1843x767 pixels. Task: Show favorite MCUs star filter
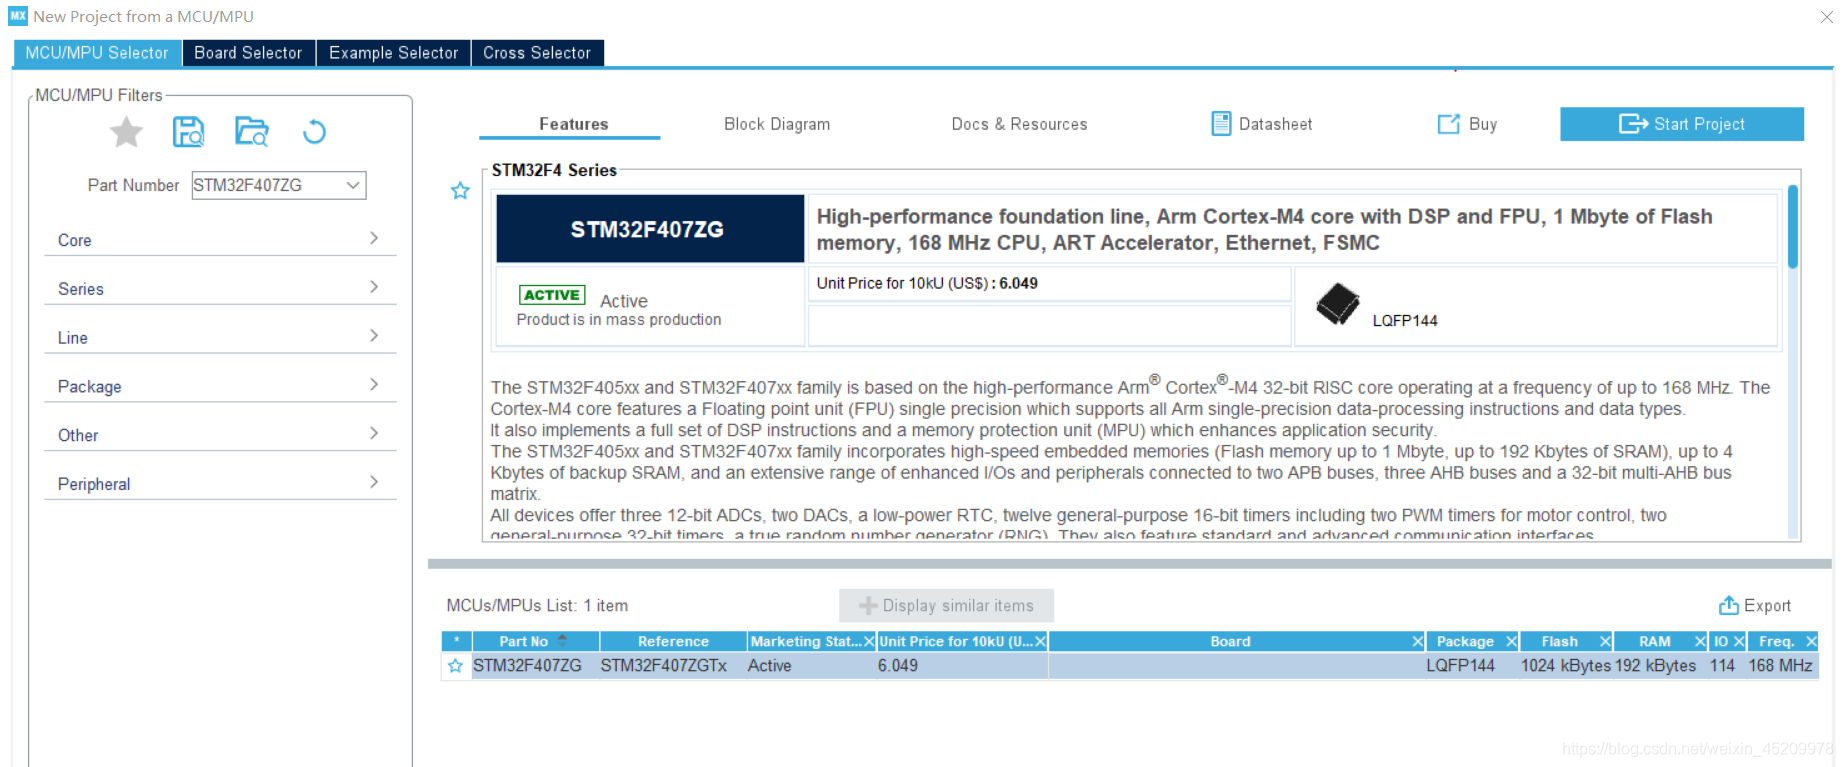pyautogui.click(x=126, y=132)
